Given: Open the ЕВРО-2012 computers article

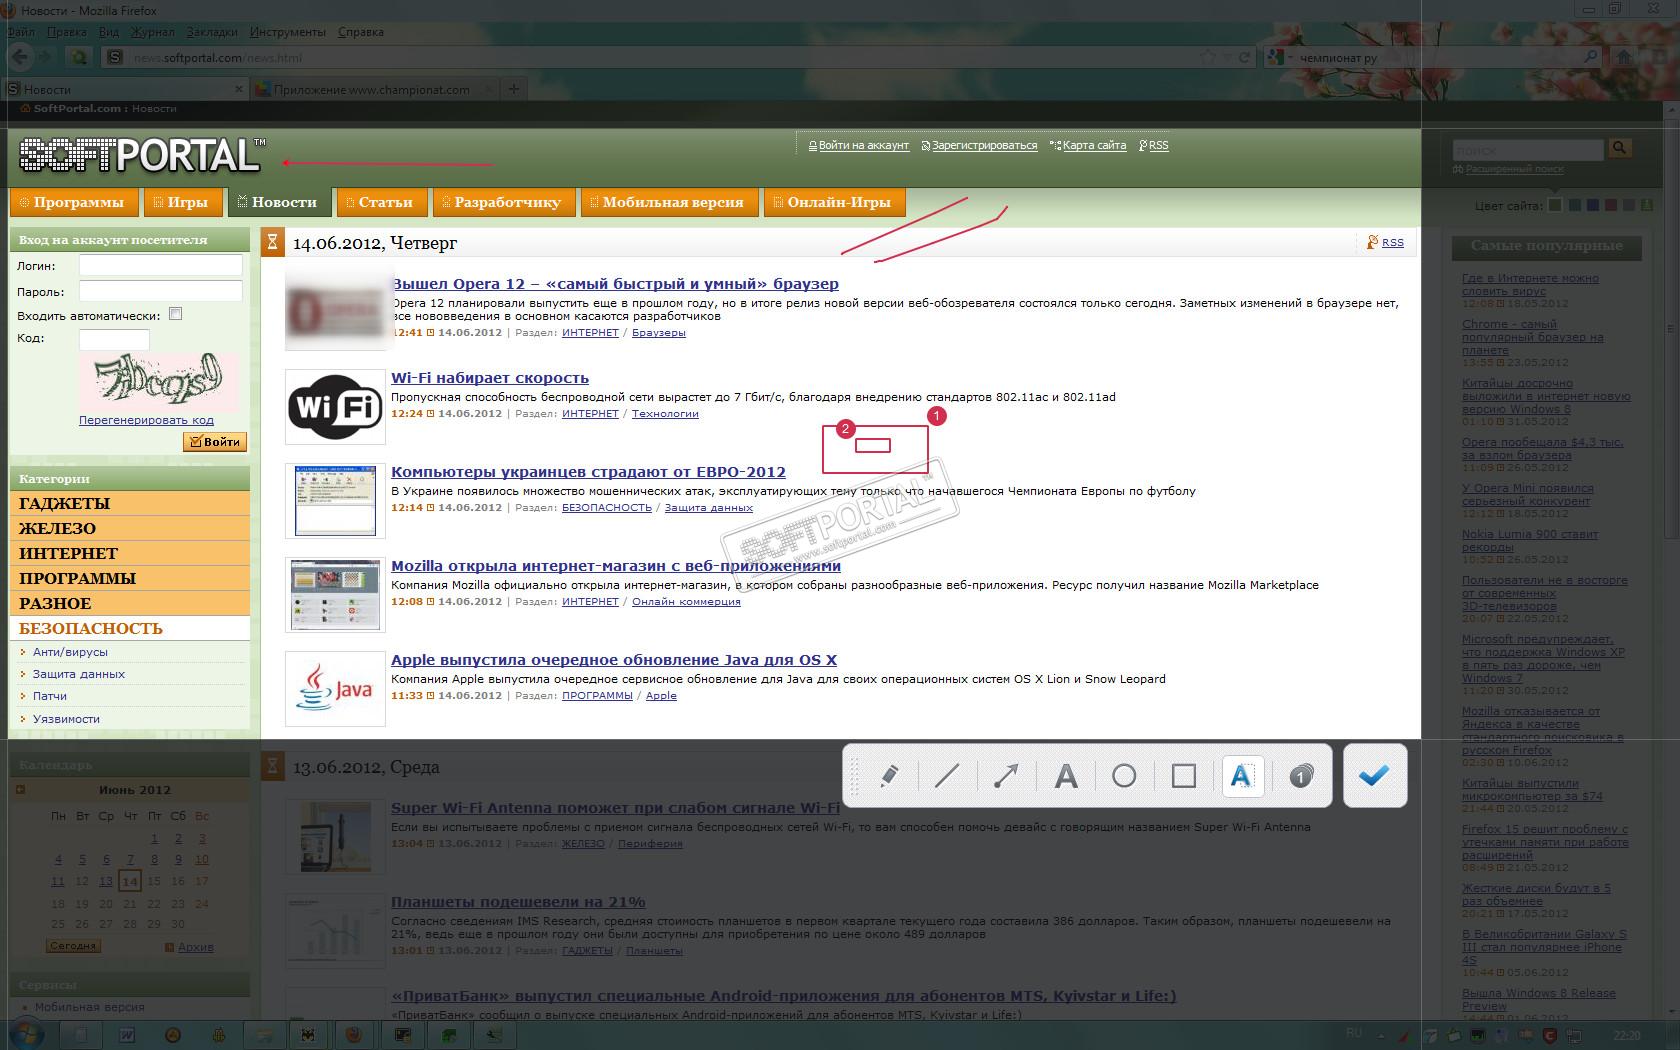Looking at the screenshot, I should 588,472.
